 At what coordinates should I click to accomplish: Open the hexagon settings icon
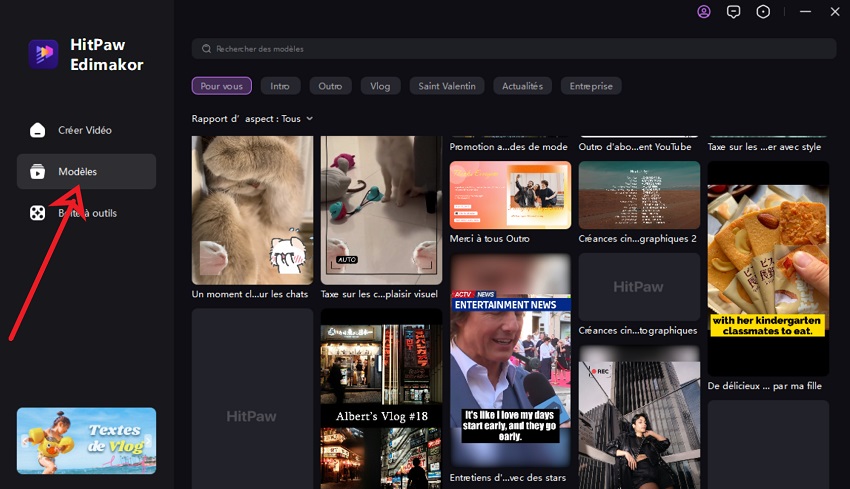[763, 12]
